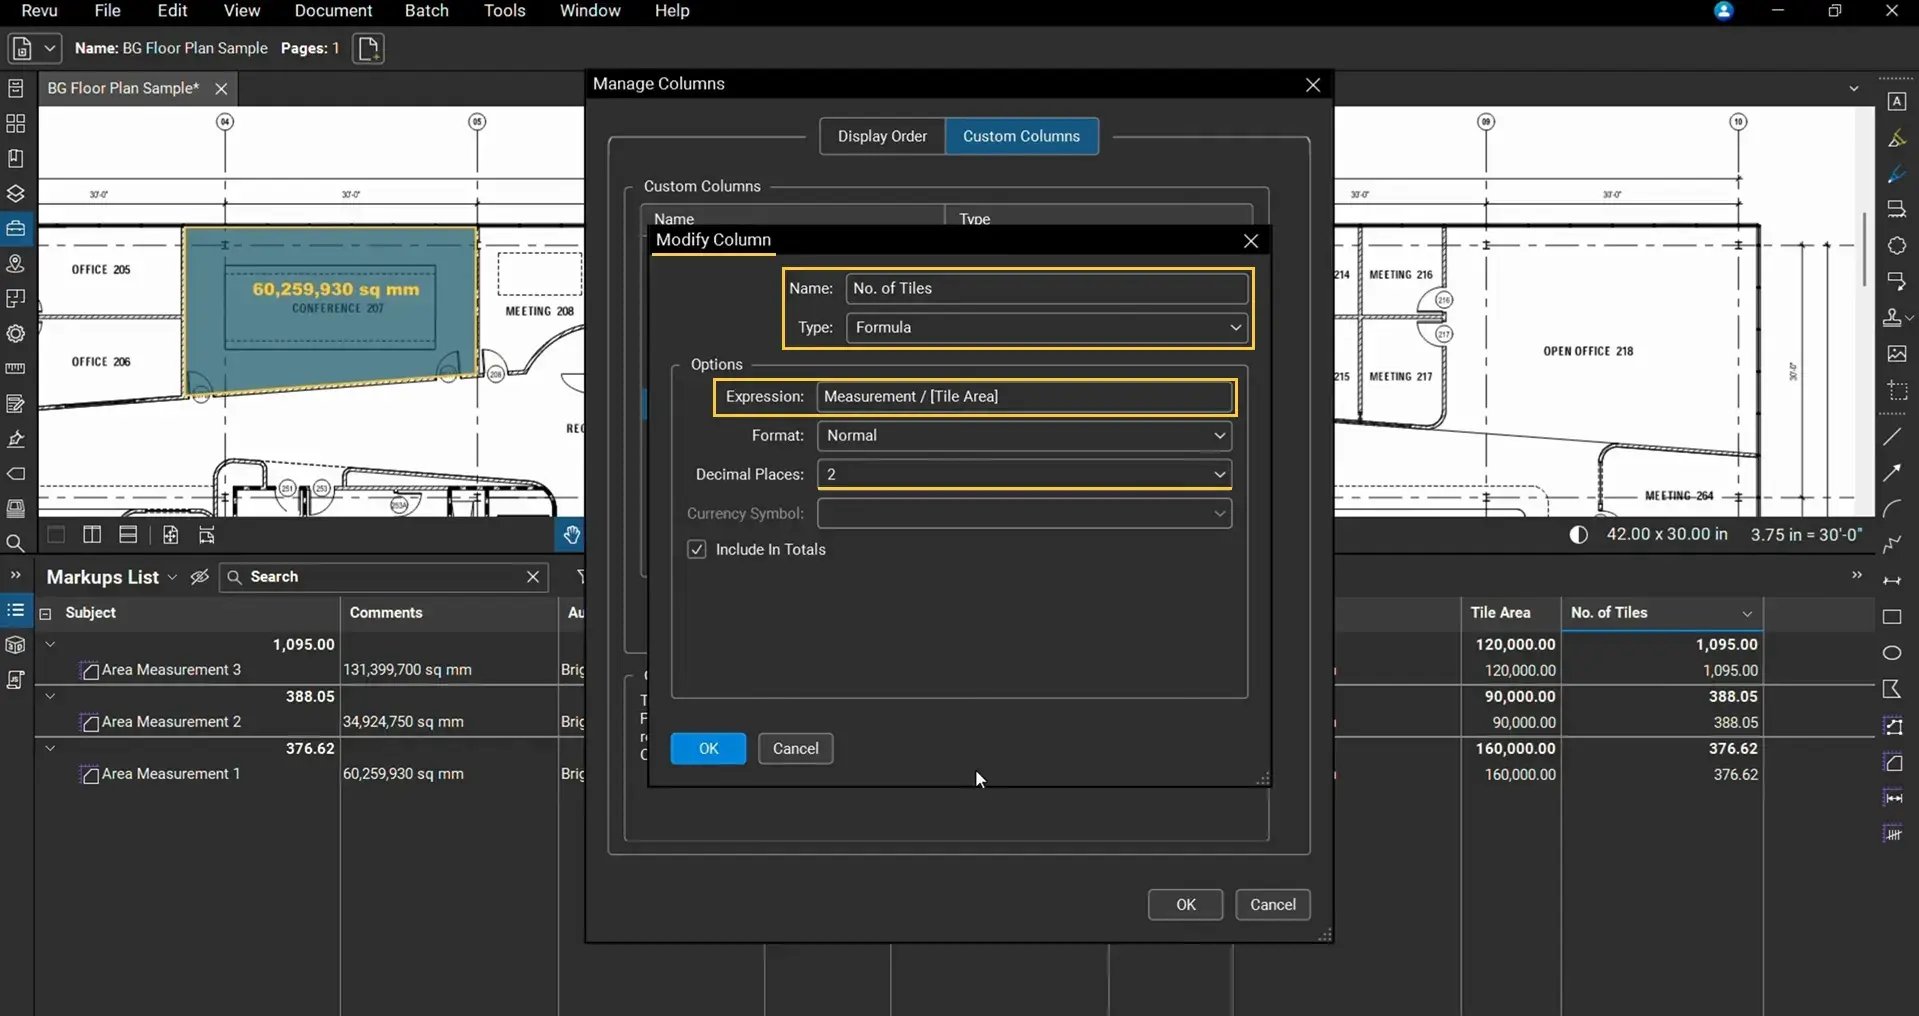Open the file access dropdown arrow in top toolbar
The height and width of the screenshot is (1016, 1919).
49,48
